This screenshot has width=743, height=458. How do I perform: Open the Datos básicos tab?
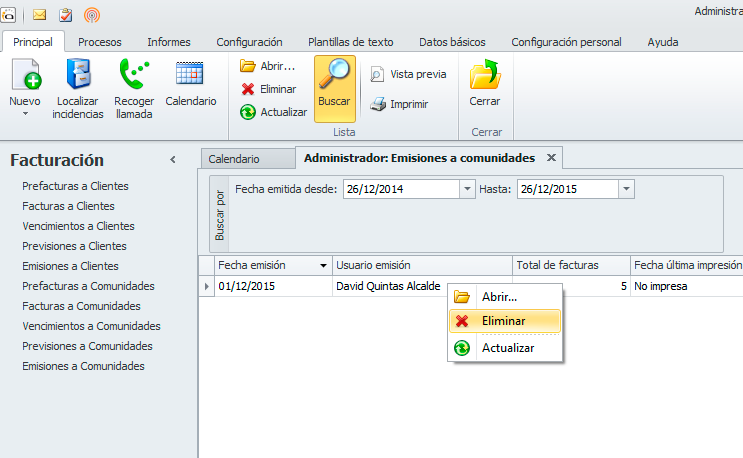pyautogui.click(x=452, y=42)
